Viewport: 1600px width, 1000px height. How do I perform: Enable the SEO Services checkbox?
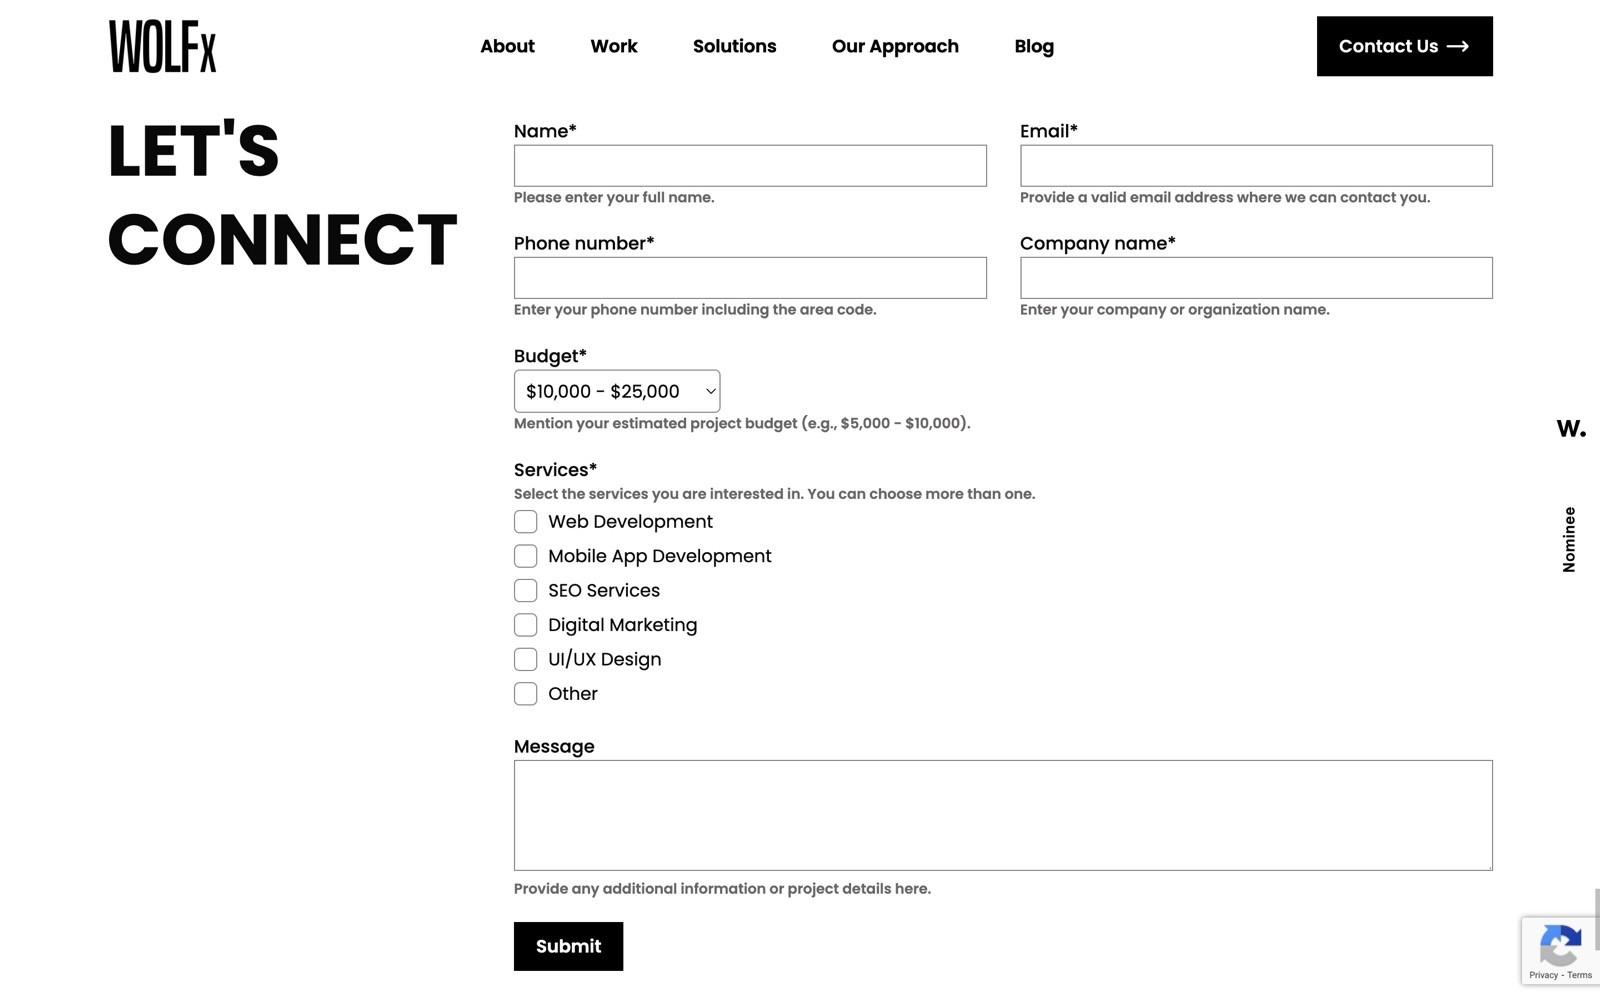point(525,590)
